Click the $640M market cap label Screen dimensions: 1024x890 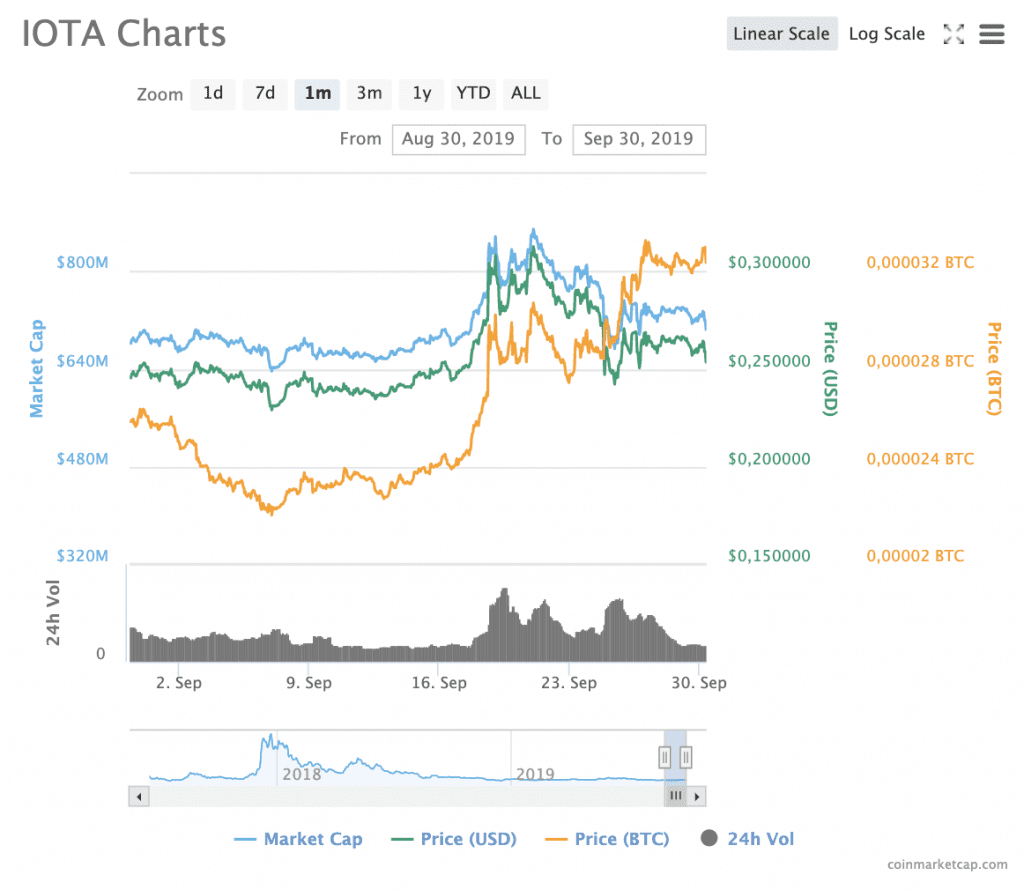(x=82, y=361)
